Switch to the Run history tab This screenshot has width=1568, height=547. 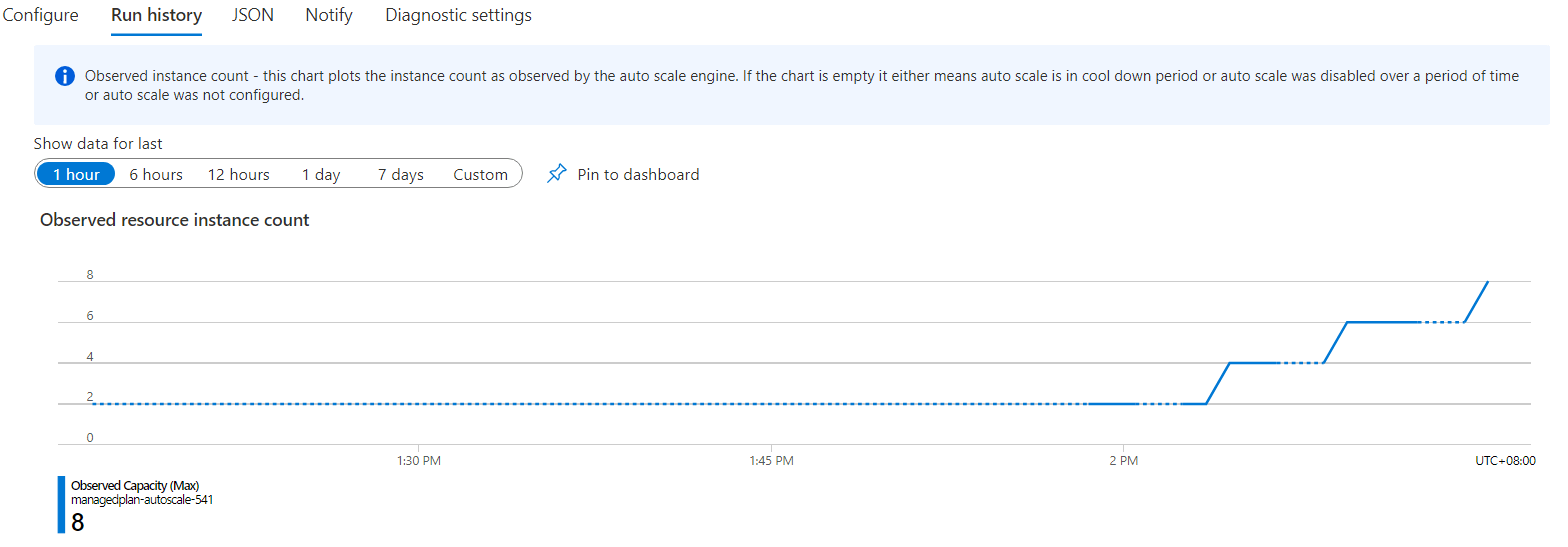click(157, 16)
